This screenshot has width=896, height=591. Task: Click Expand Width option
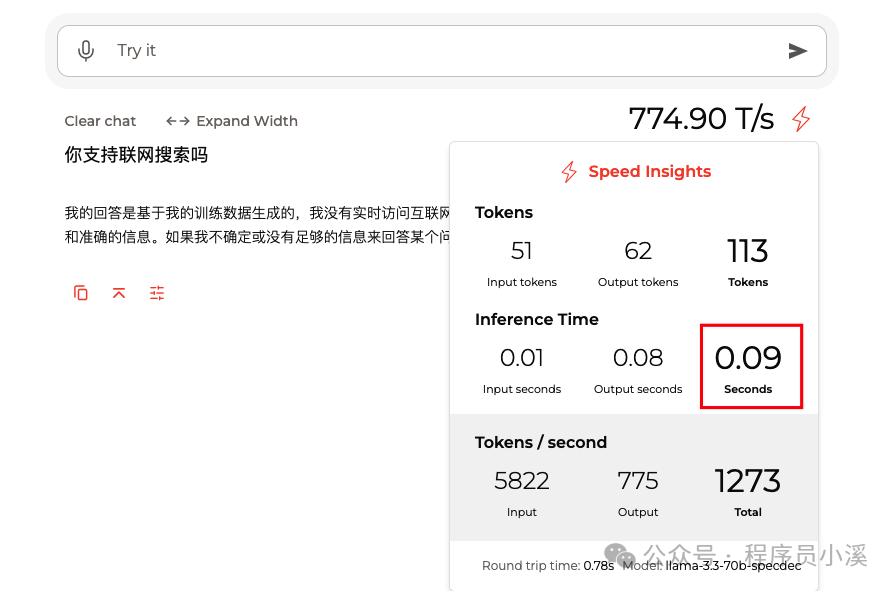[232, 121]
